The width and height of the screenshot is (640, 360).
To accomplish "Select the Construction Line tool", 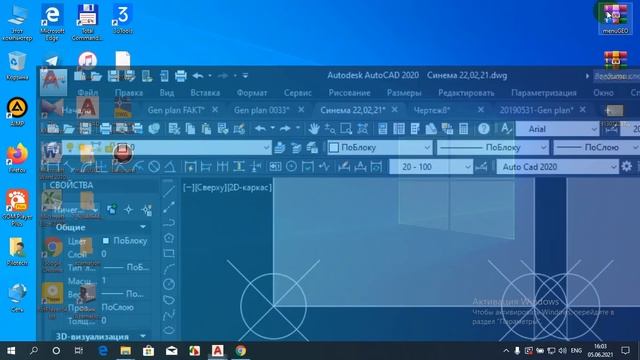I will pos(169,207).
